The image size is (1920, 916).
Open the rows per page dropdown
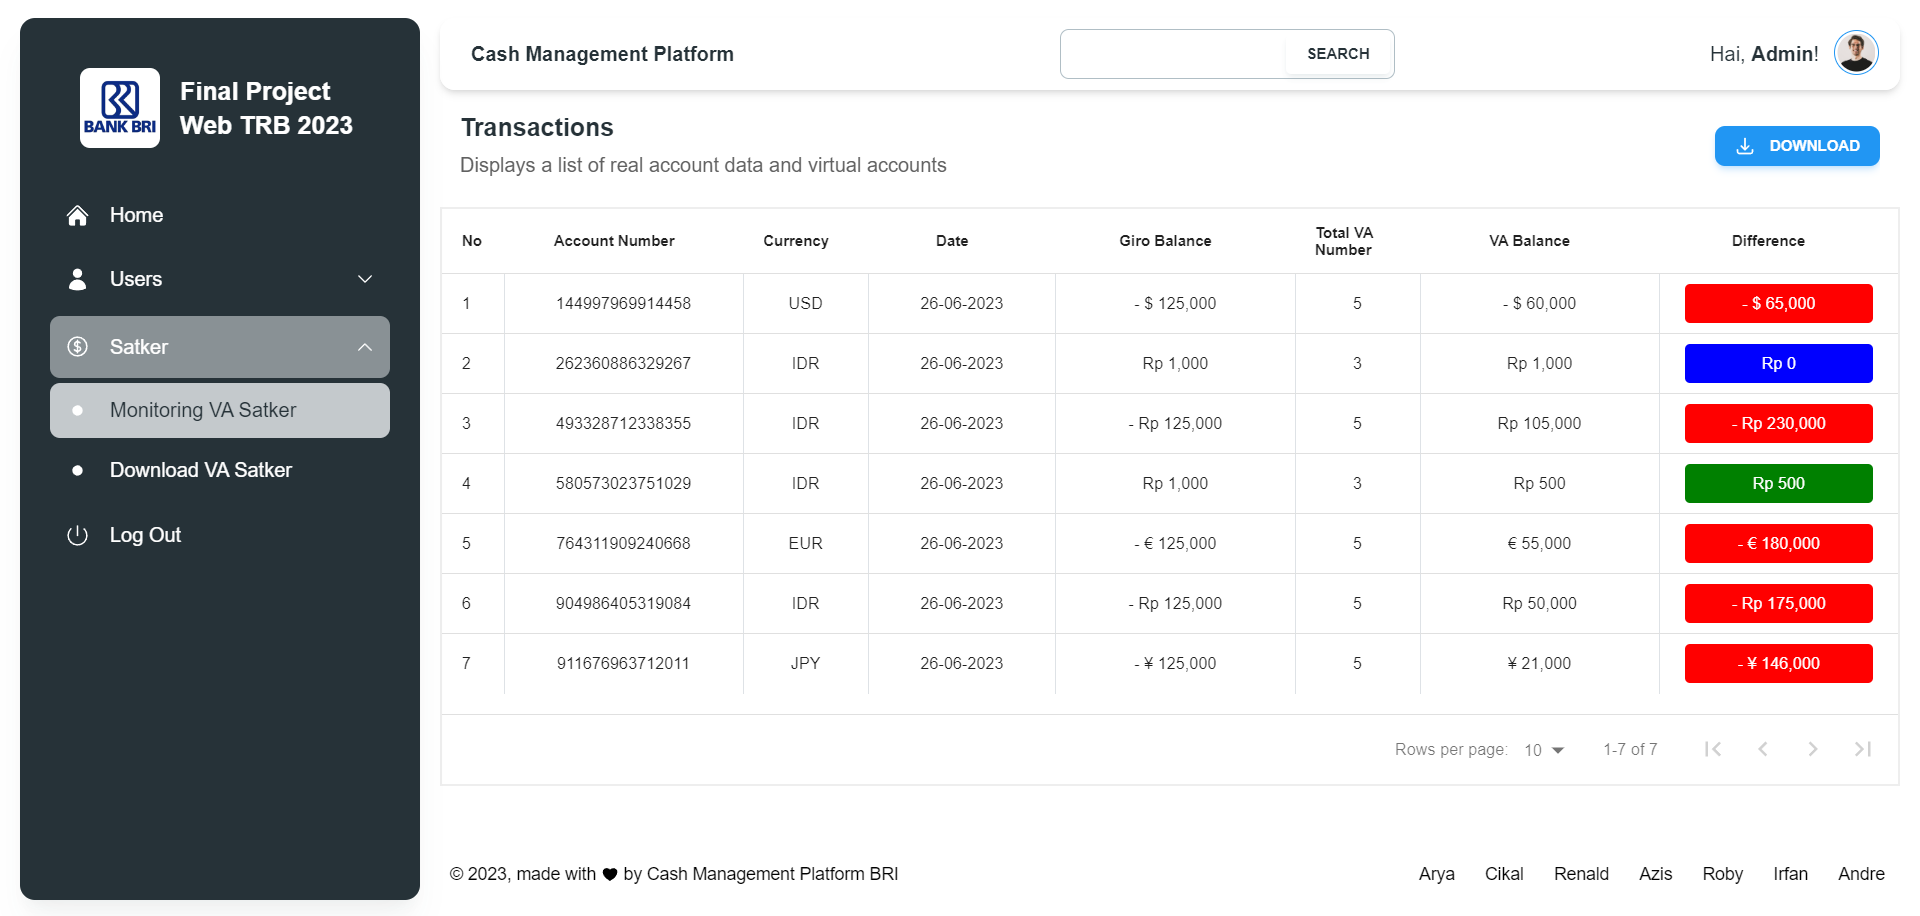[x=1544, y=749]
